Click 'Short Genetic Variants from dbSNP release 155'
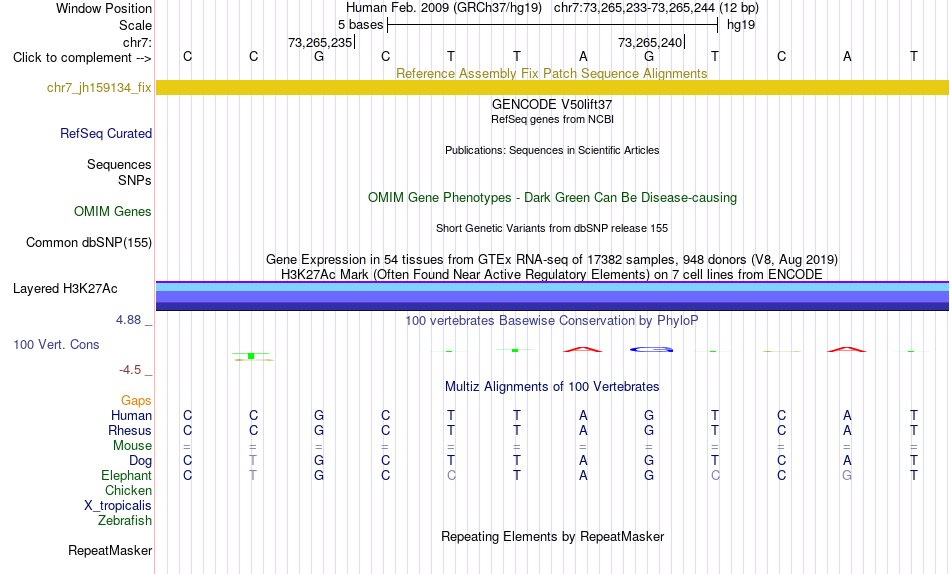The image size is (950, 574). pyautogui.click(x=552, y=229)
